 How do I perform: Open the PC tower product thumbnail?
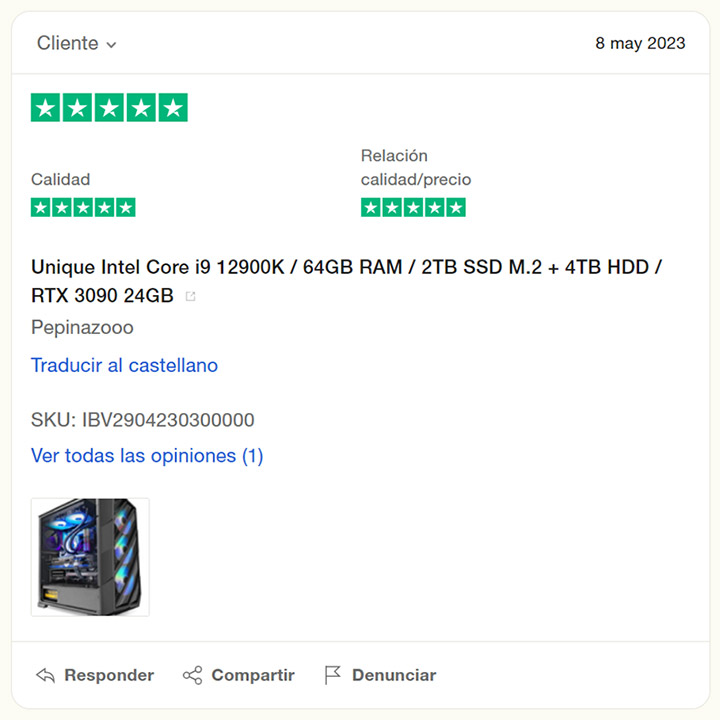click(90, 557)
